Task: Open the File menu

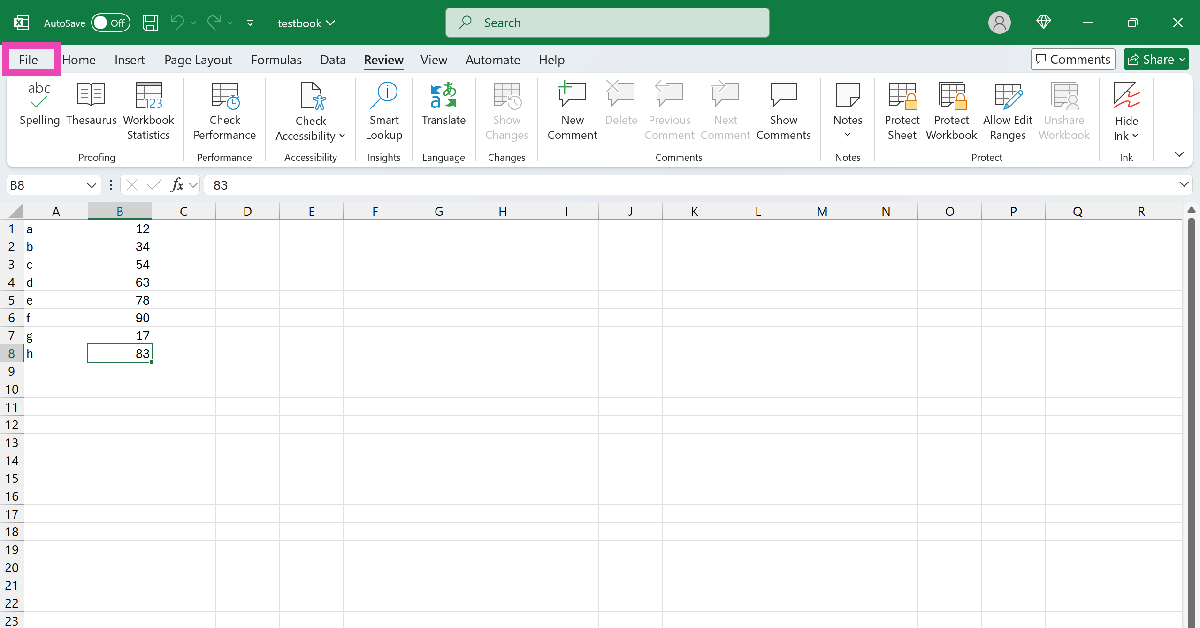Action: 26,59
